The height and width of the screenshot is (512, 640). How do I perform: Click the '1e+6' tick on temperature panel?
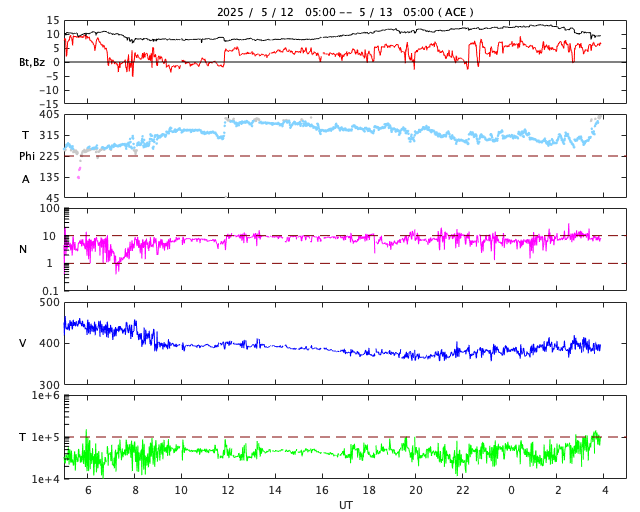click(45, 395)
